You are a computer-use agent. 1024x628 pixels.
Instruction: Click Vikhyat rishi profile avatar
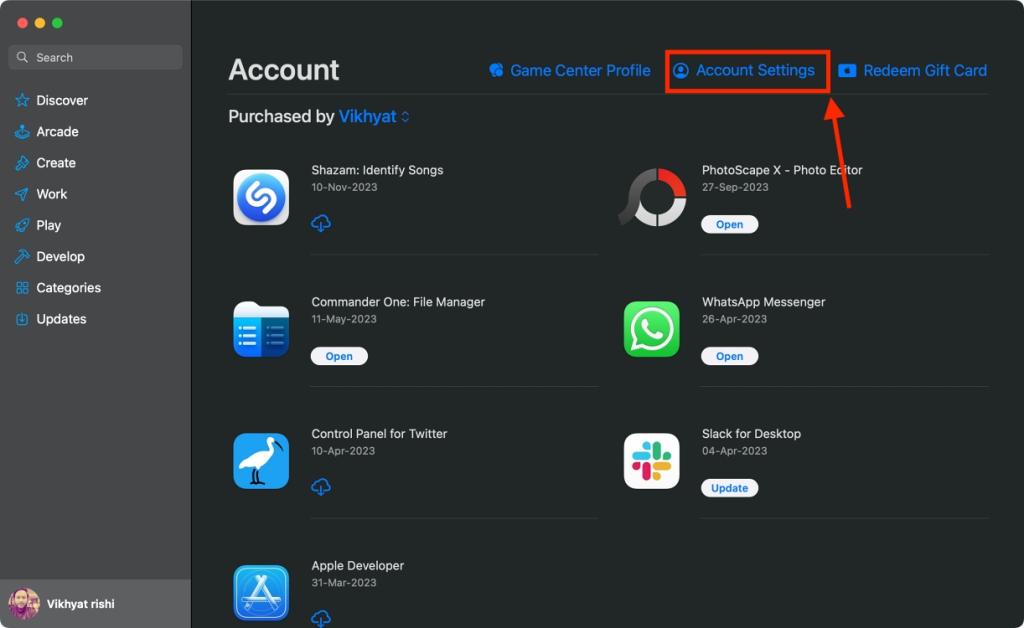pos(24,604)
